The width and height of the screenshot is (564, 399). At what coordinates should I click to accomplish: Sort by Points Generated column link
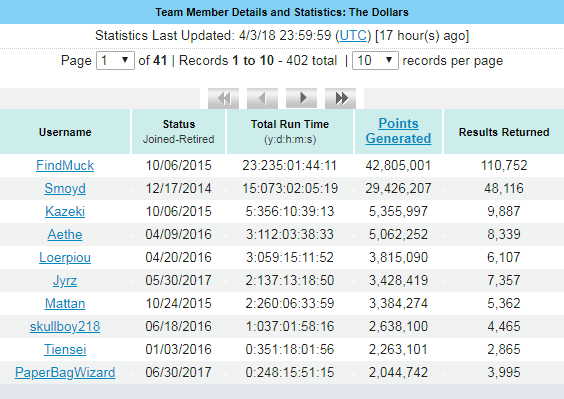pos(399,131)
